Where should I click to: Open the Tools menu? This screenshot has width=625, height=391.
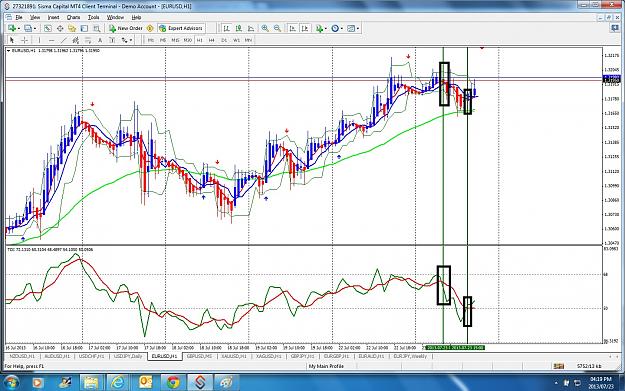[x=94, y=18]
